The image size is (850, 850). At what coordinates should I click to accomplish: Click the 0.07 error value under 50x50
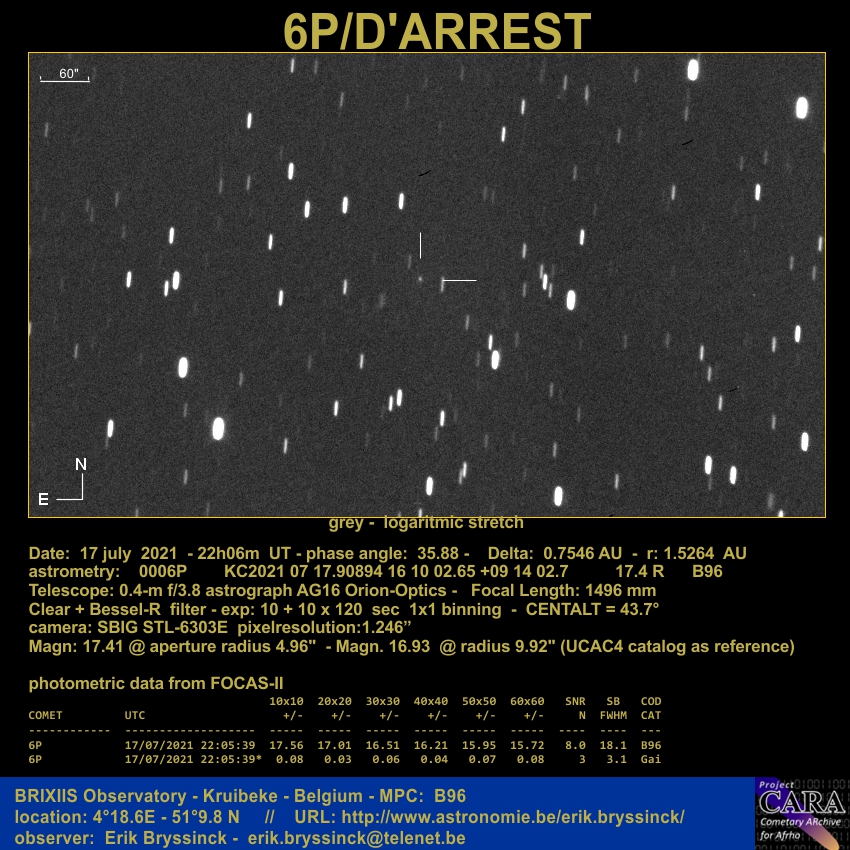482,759
